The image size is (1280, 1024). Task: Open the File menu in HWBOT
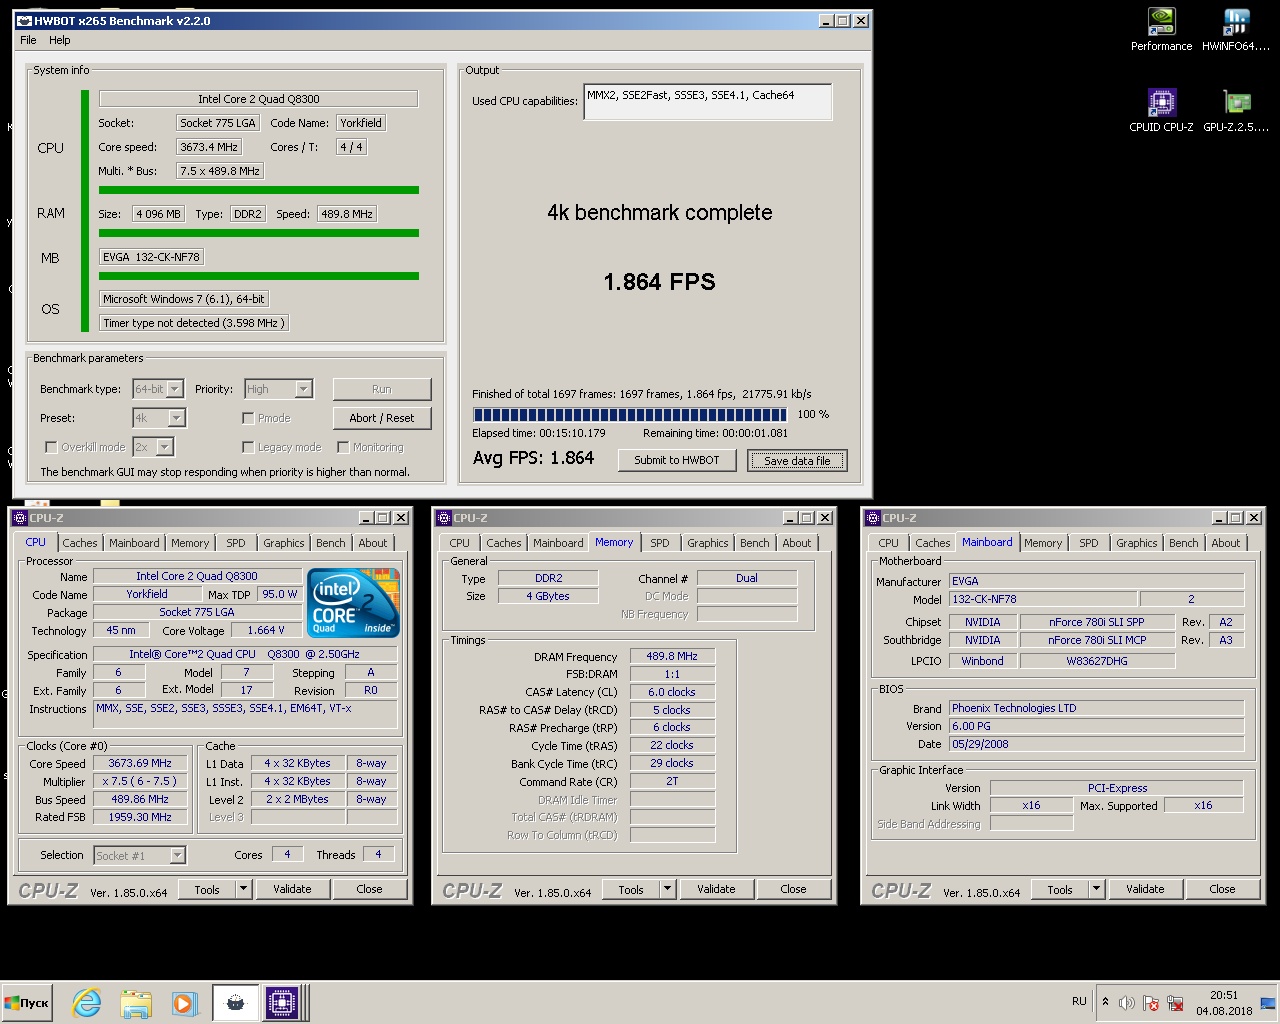point(28,40)
